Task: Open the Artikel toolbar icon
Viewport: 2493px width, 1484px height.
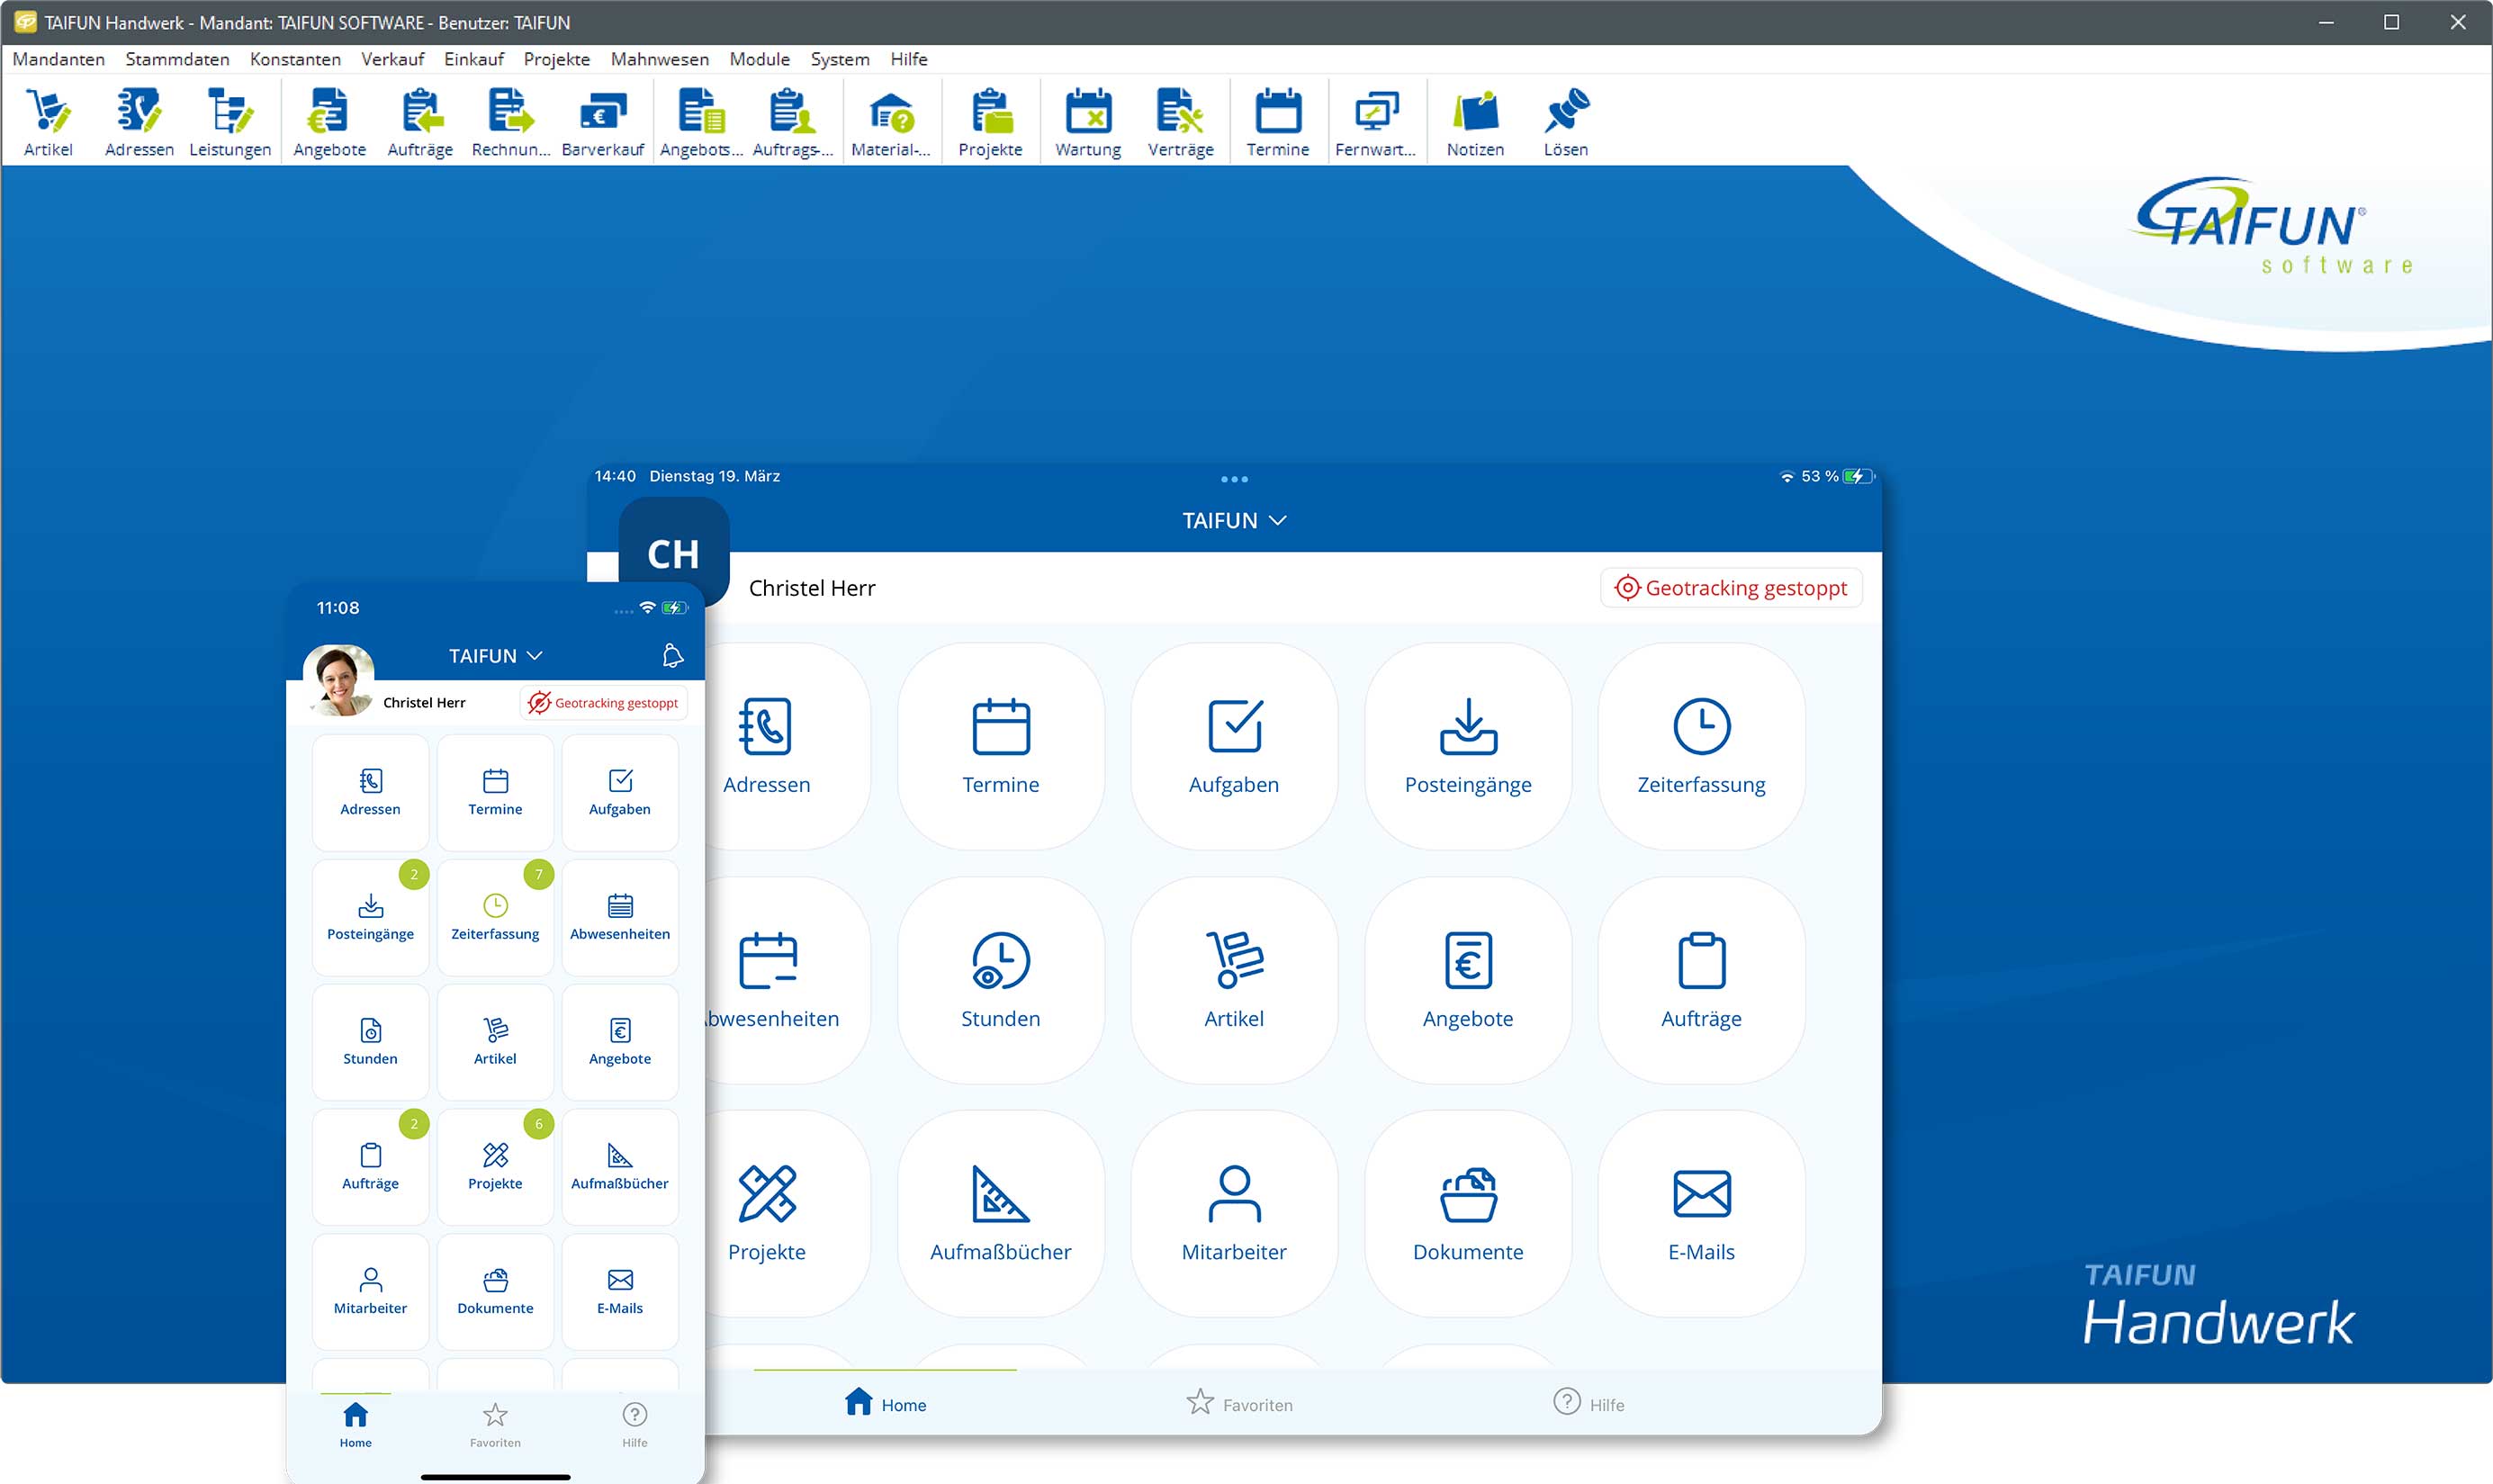Action: click(x=48, y=121)
